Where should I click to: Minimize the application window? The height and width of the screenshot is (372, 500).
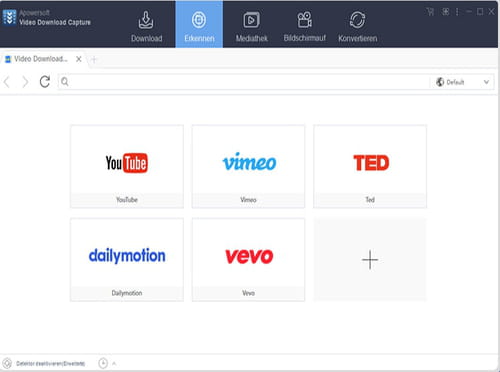pos(469,12)
